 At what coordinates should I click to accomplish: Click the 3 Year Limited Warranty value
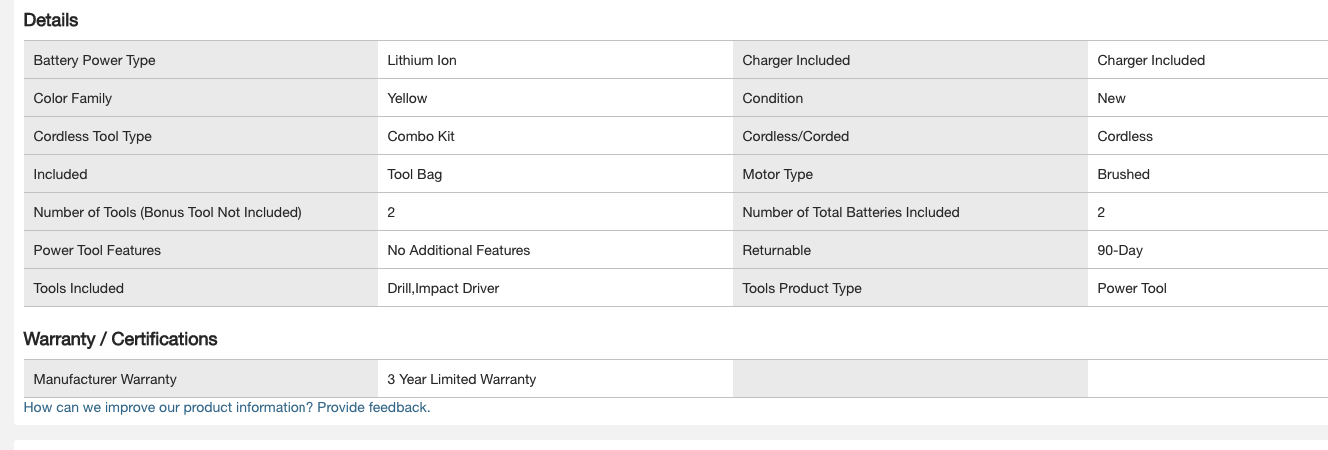[x=461, y=379]
